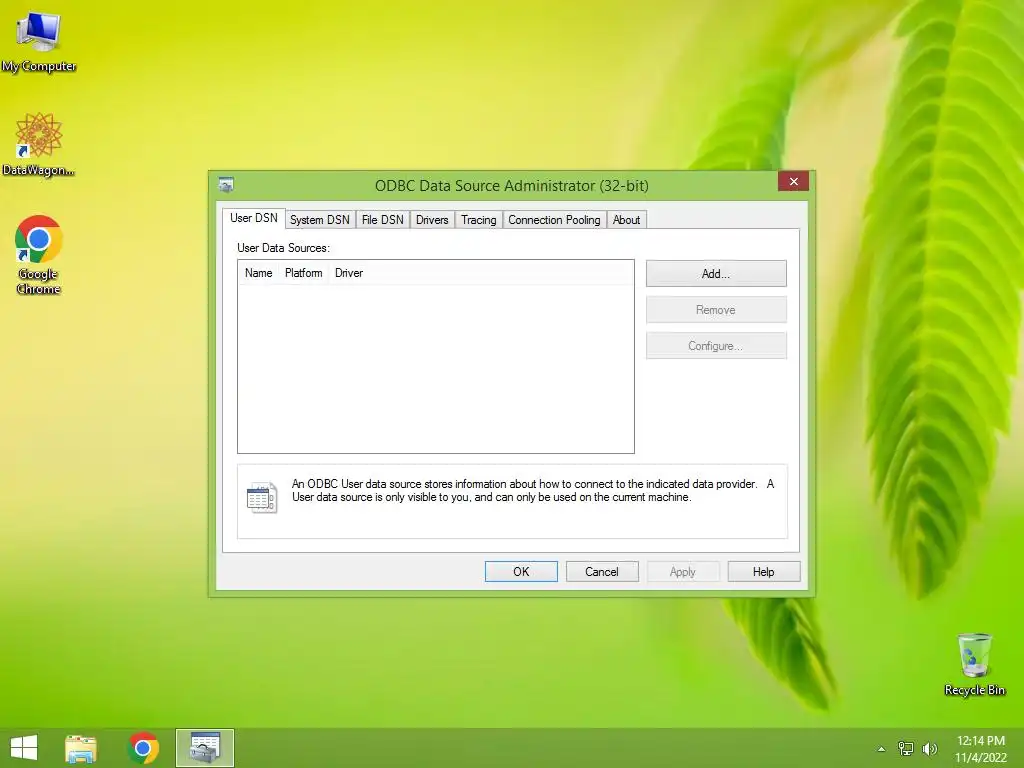This screenshot has width=1024, height=768.
Task: Confirm with the OK button
Action: (x=521, y=571)
